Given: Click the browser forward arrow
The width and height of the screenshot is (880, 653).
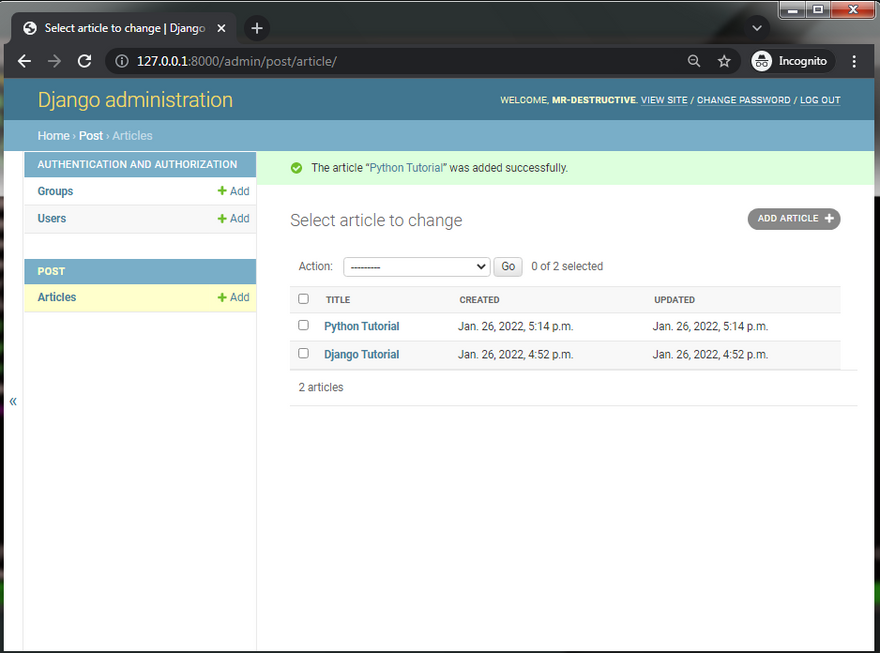Looking at the screenshot, I should point(54,61).
